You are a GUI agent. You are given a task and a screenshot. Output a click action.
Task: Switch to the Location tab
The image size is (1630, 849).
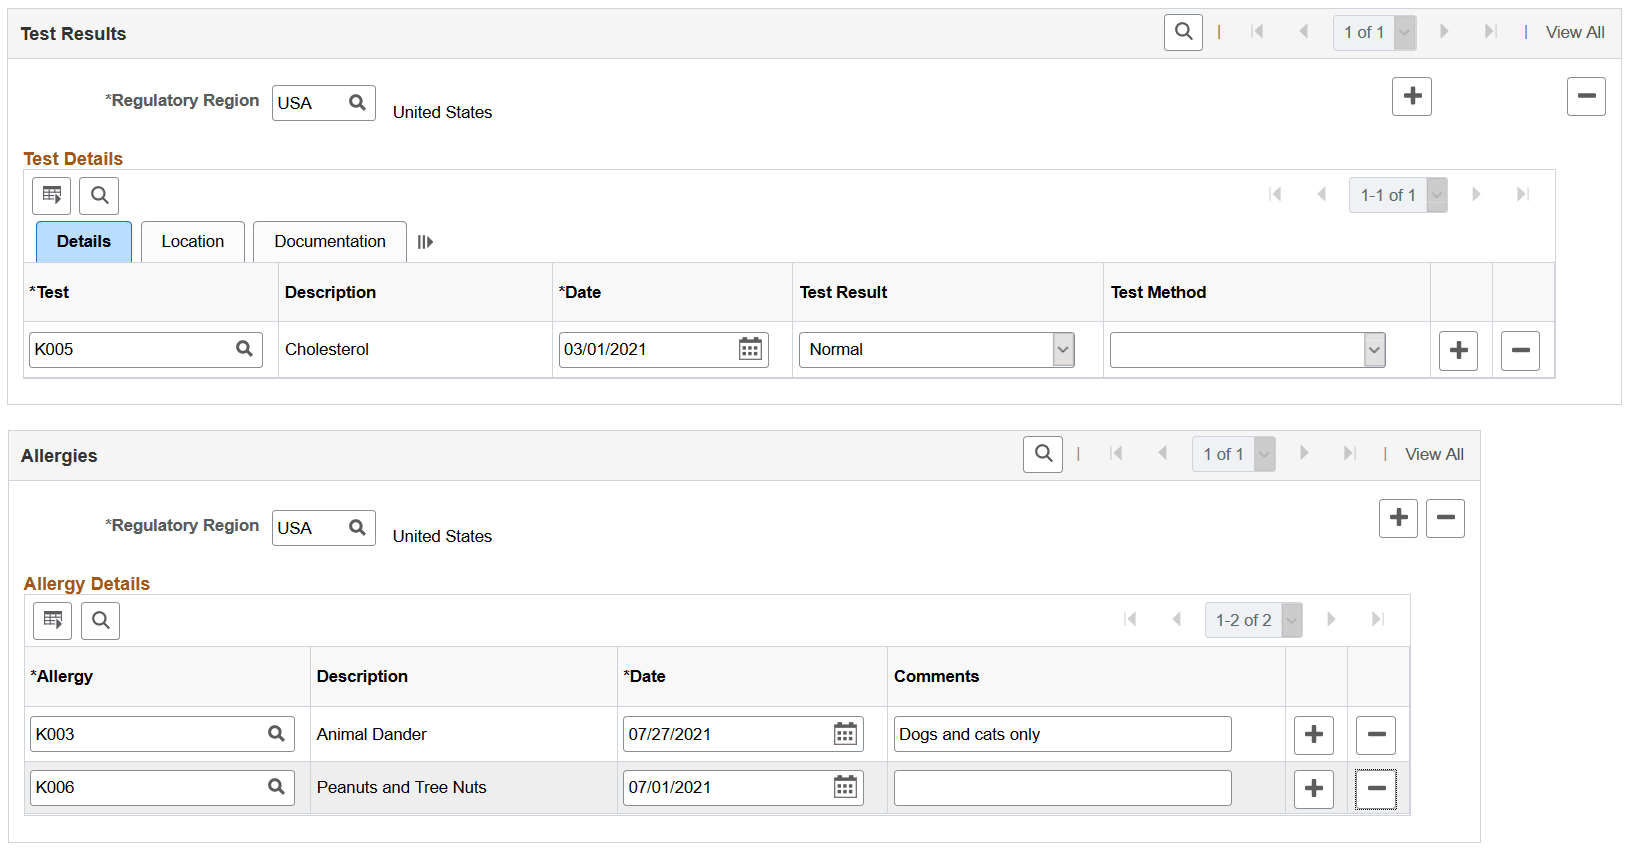pyautogui.click(x=193, y=242)
